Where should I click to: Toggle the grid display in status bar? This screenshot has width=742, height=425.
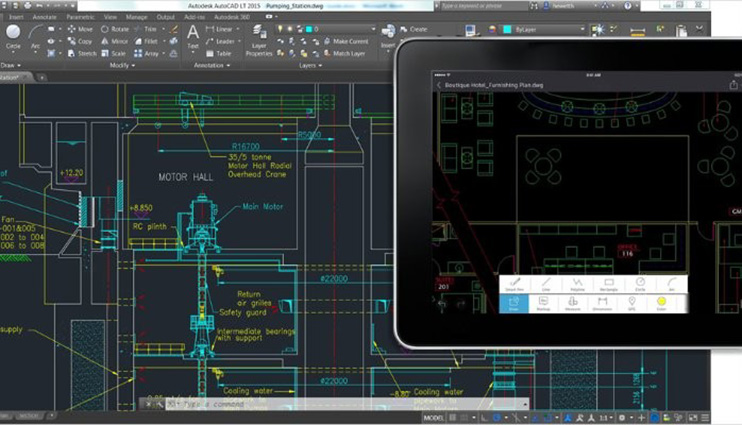[x=453, y=418]
